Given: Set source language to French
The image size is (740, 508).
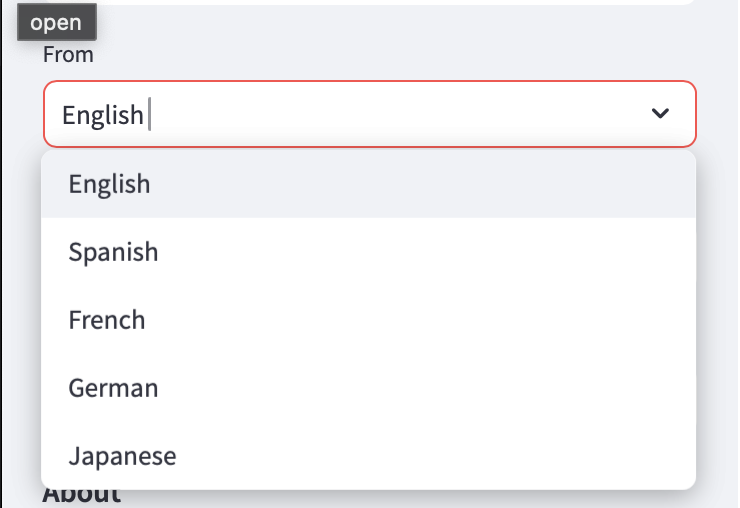Looking at the screenshot, I should pos(369,320).
